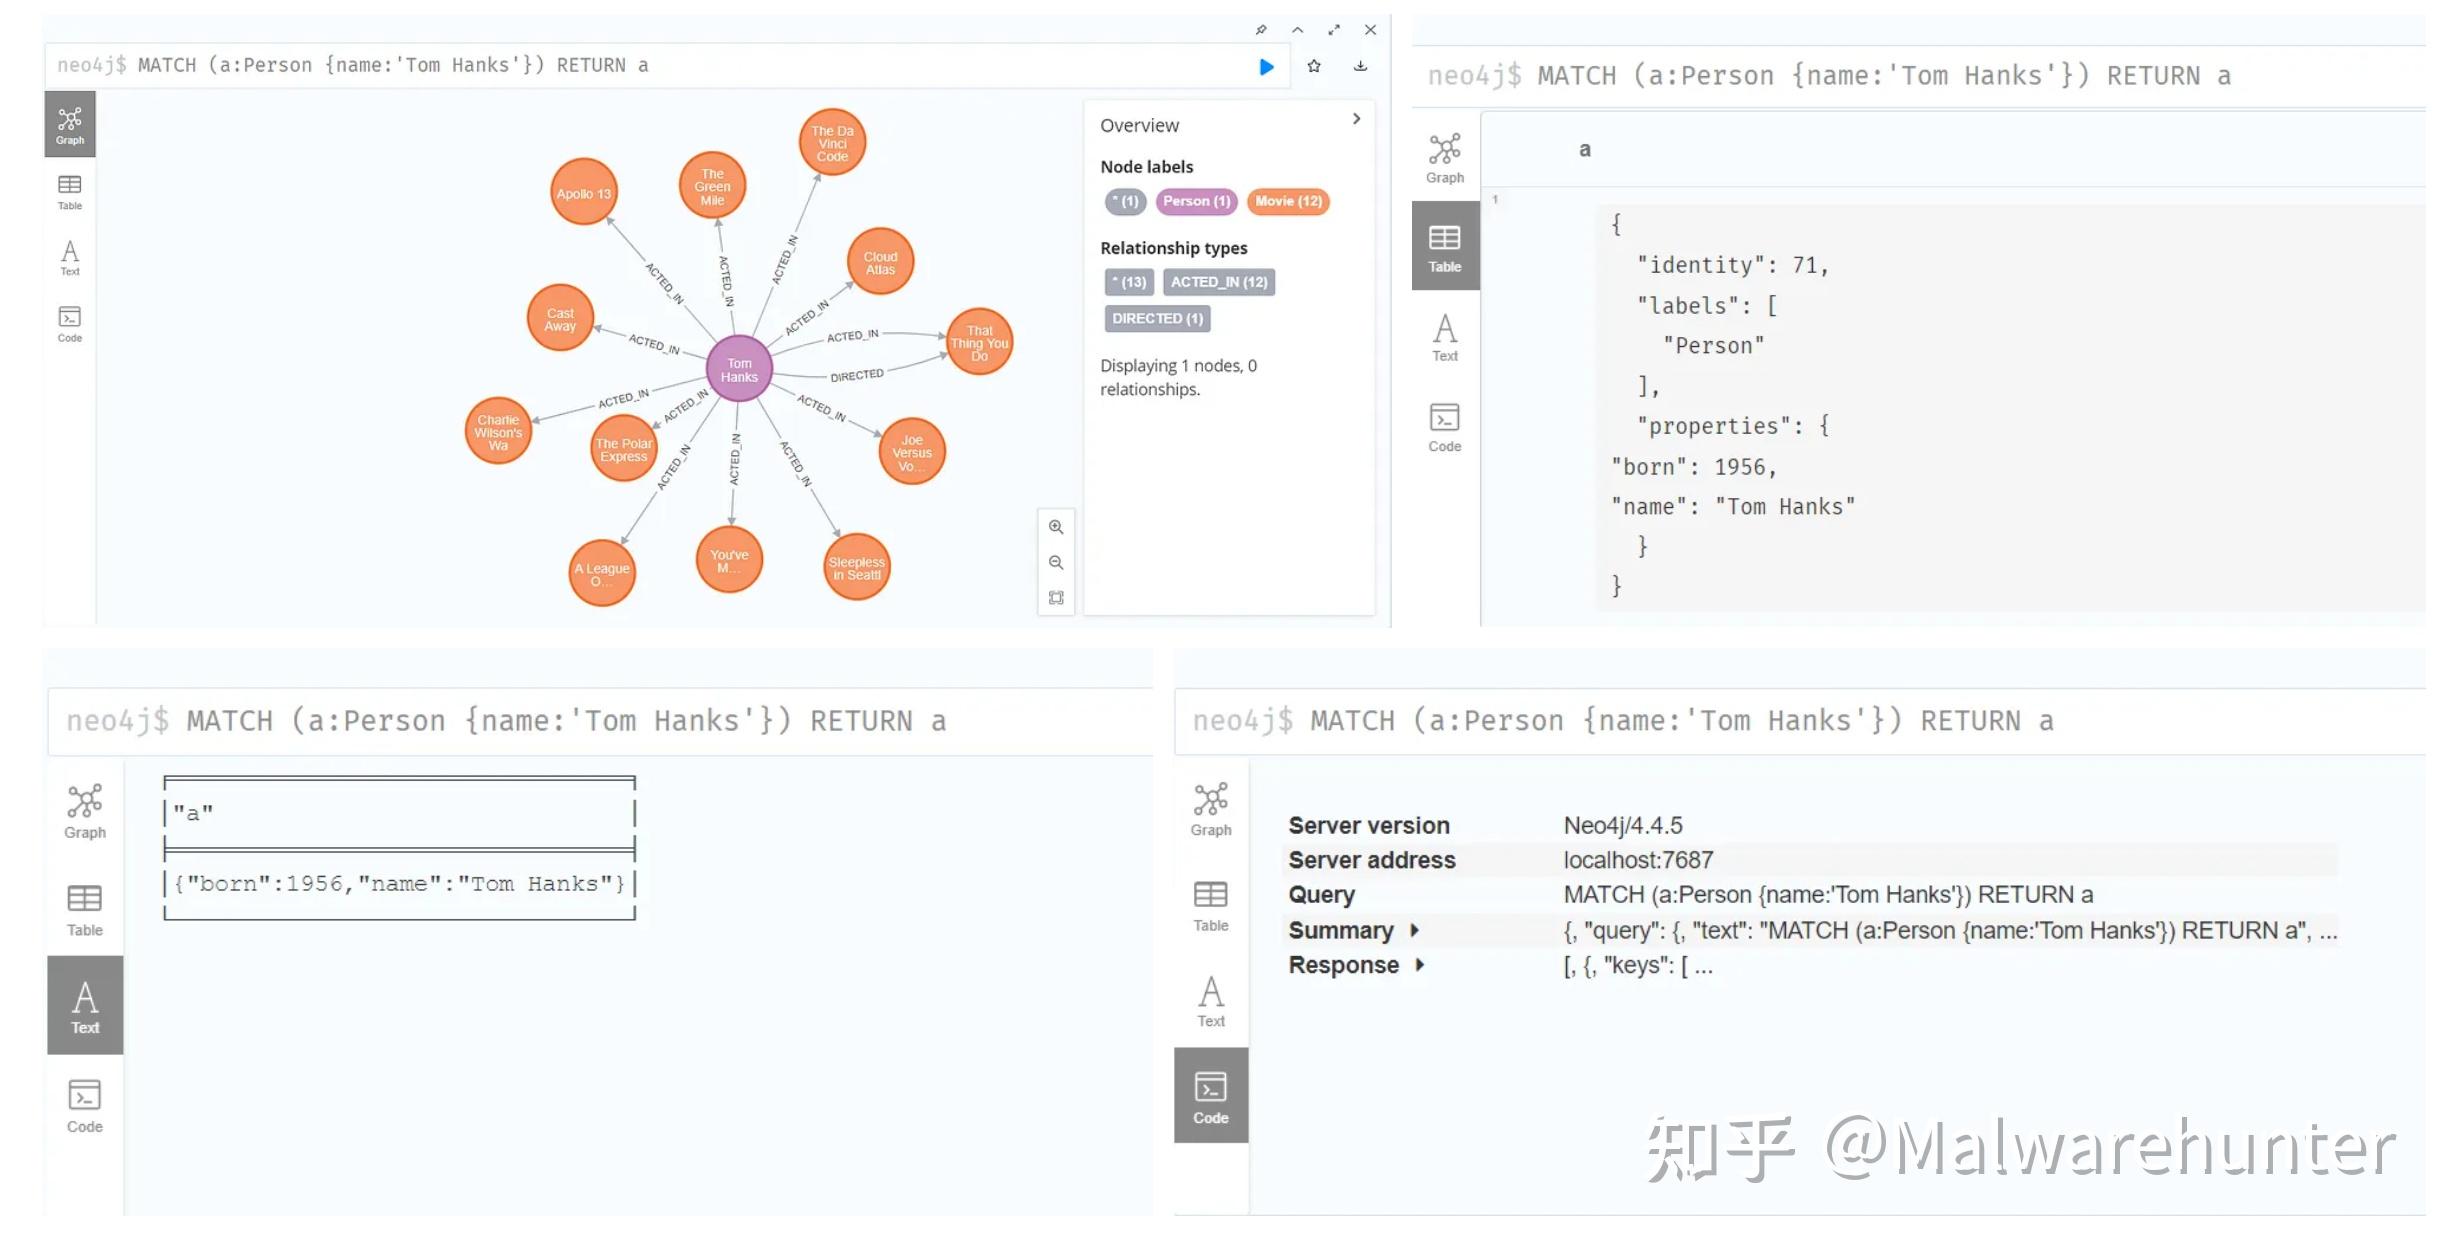Run the Cypher query with play button
2458x1249 pixels.
[1266, 67]
